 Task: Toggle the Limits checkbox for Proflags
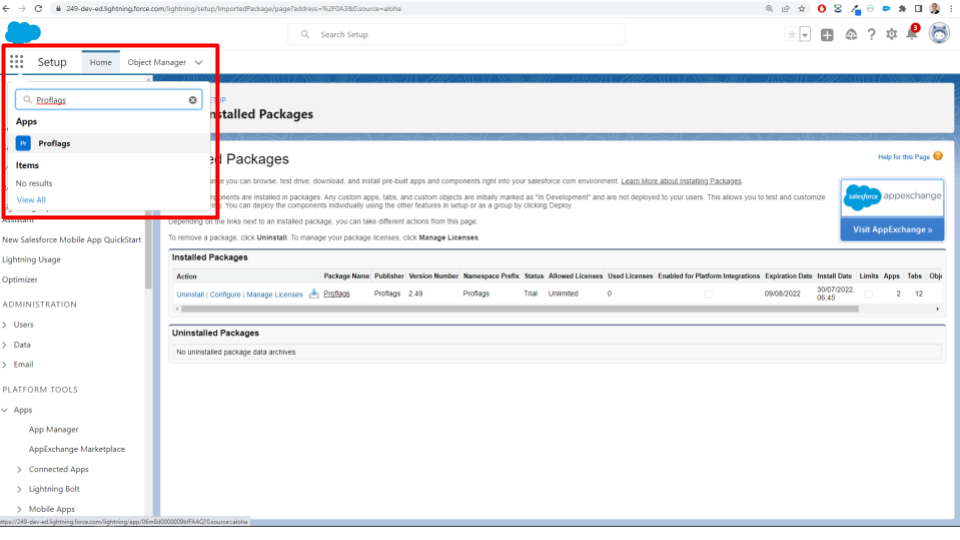pyautogui.click(x=868, y=294)
